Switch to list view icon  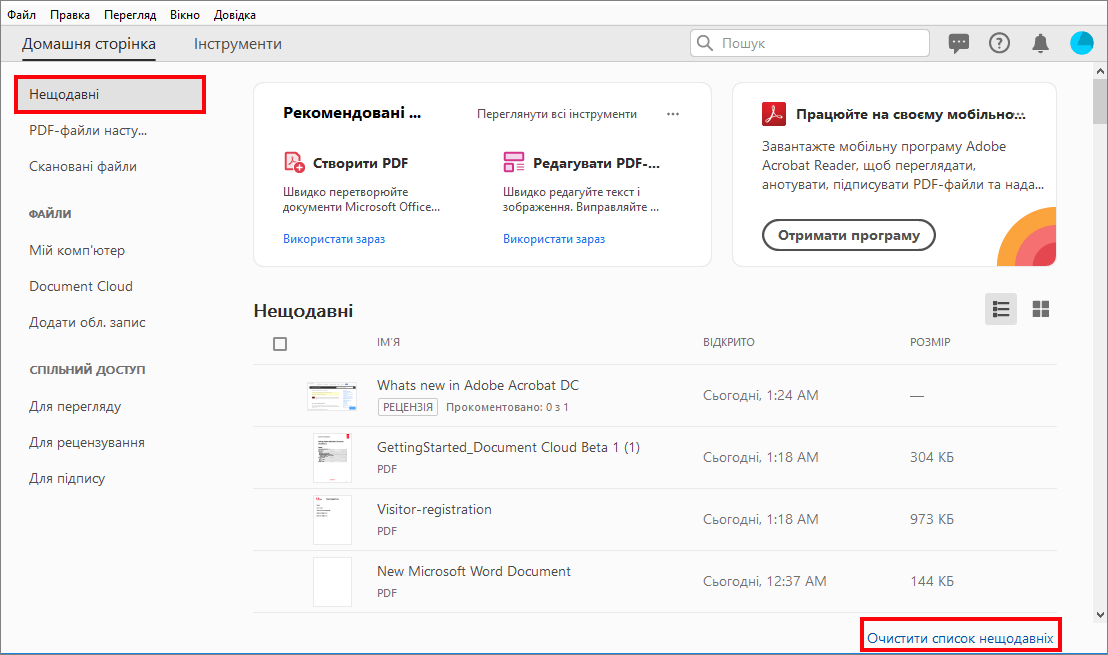coord(1001,309)
